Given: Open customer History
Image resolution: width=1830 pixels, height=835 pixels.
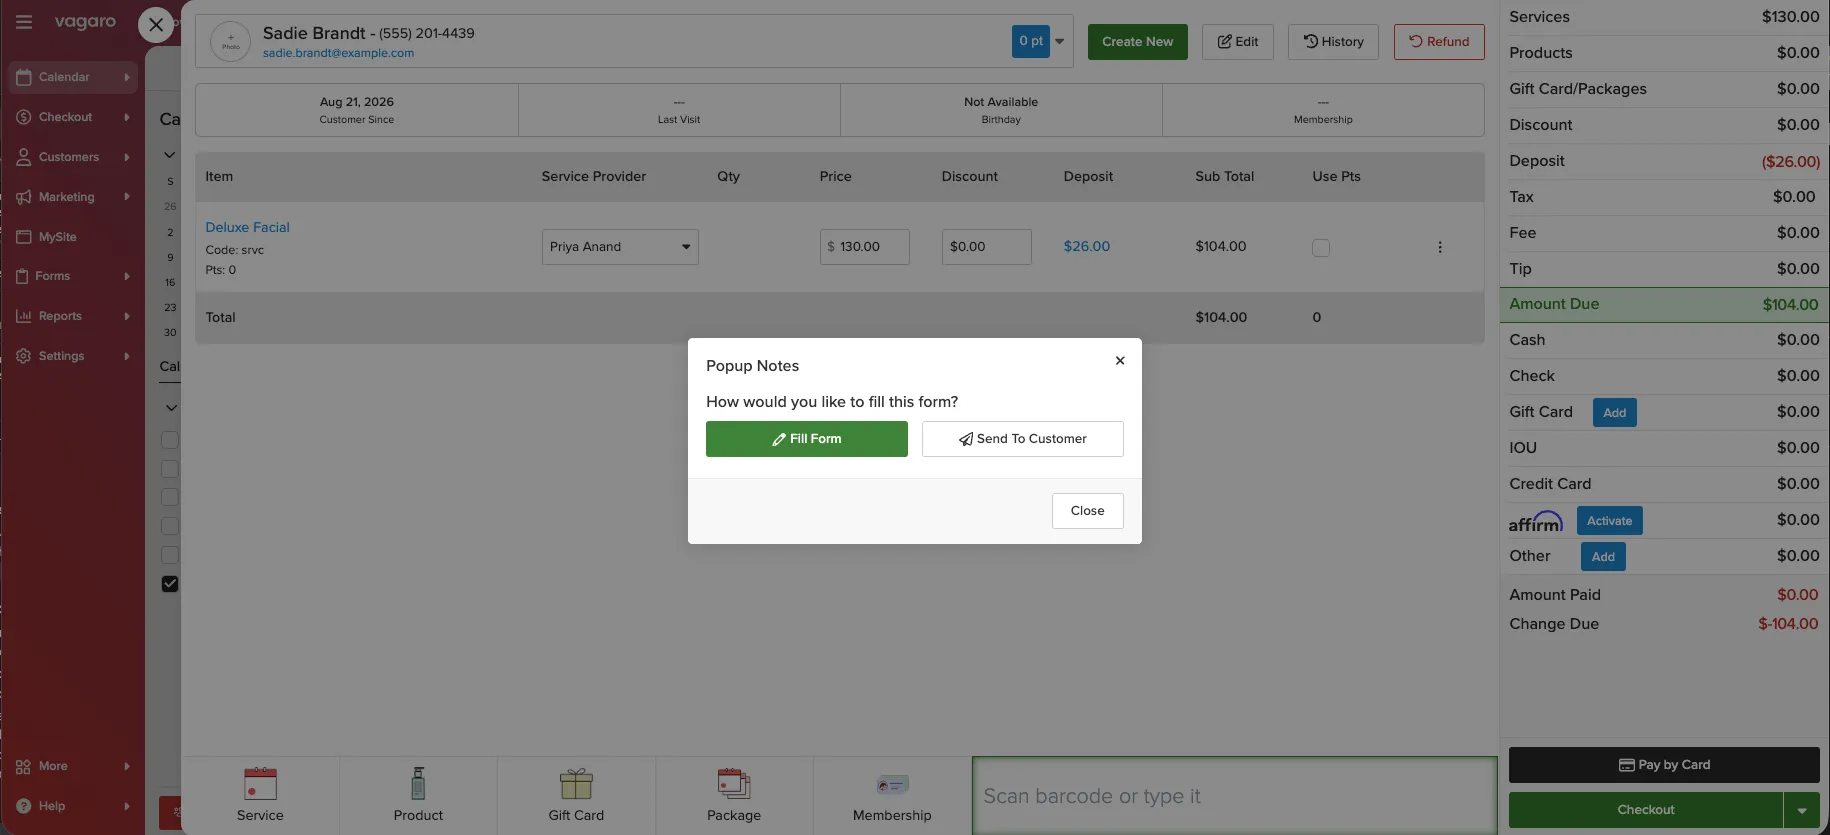Looking at the screenshot, I should (x=1333, y=42).
